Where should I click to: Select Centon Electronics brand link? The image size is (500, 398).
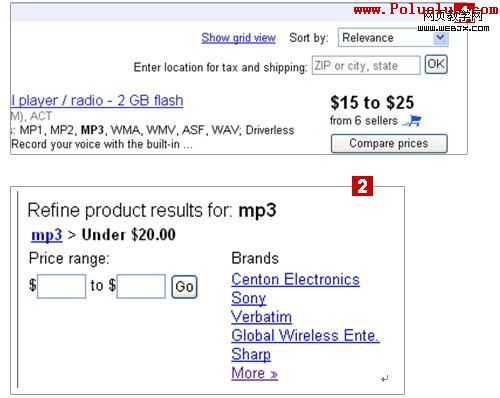point(296,279)
